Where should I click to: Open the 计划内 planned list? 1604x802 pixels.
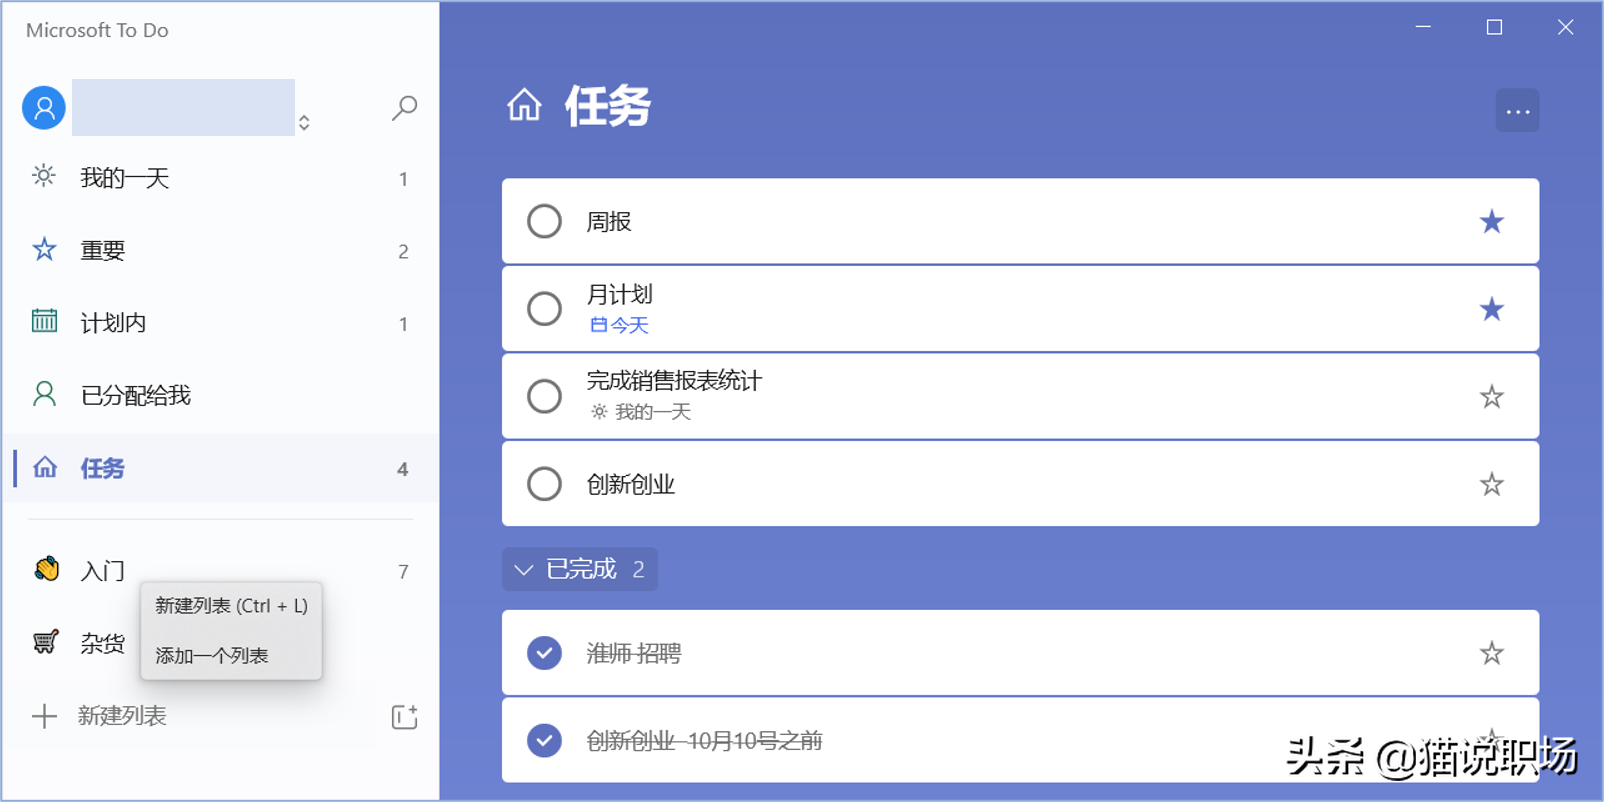coord(113,323)
